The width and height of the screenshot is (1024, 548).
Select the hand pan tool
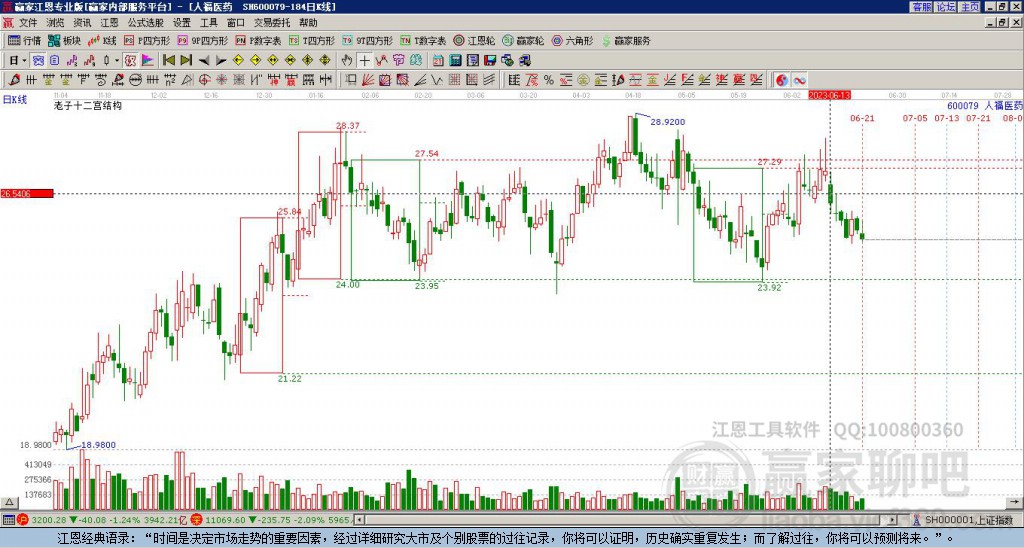[347, 60]
